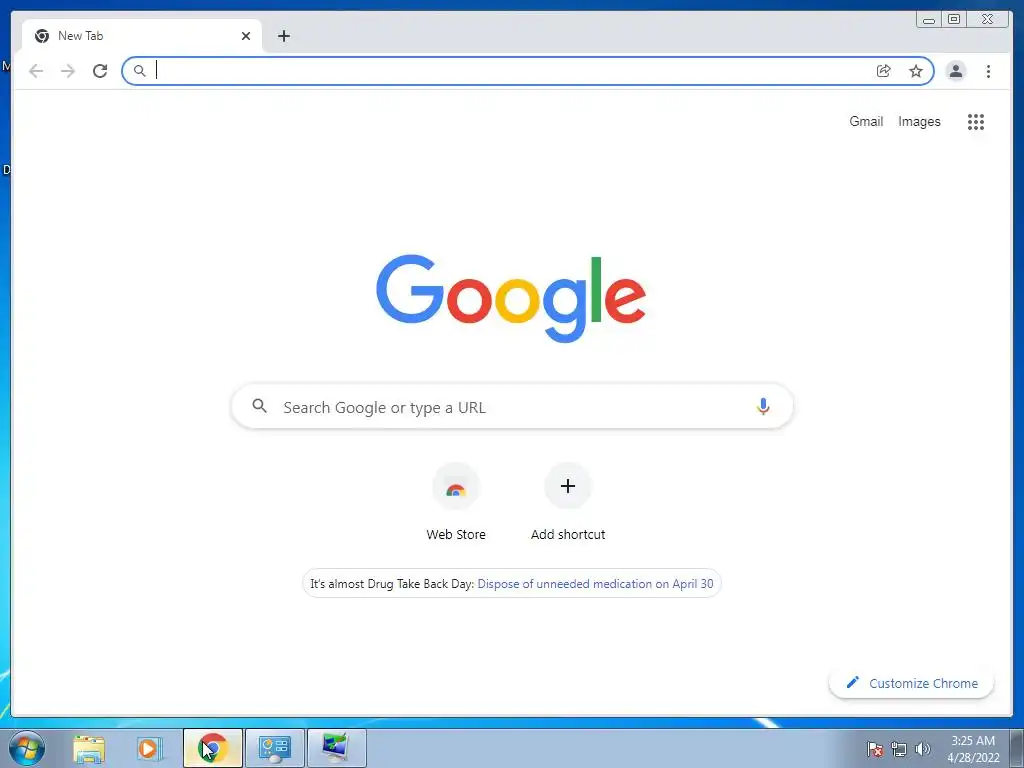Click the browser forward arrow
This screenshot has width=1024, height=768.
point(68,71)
